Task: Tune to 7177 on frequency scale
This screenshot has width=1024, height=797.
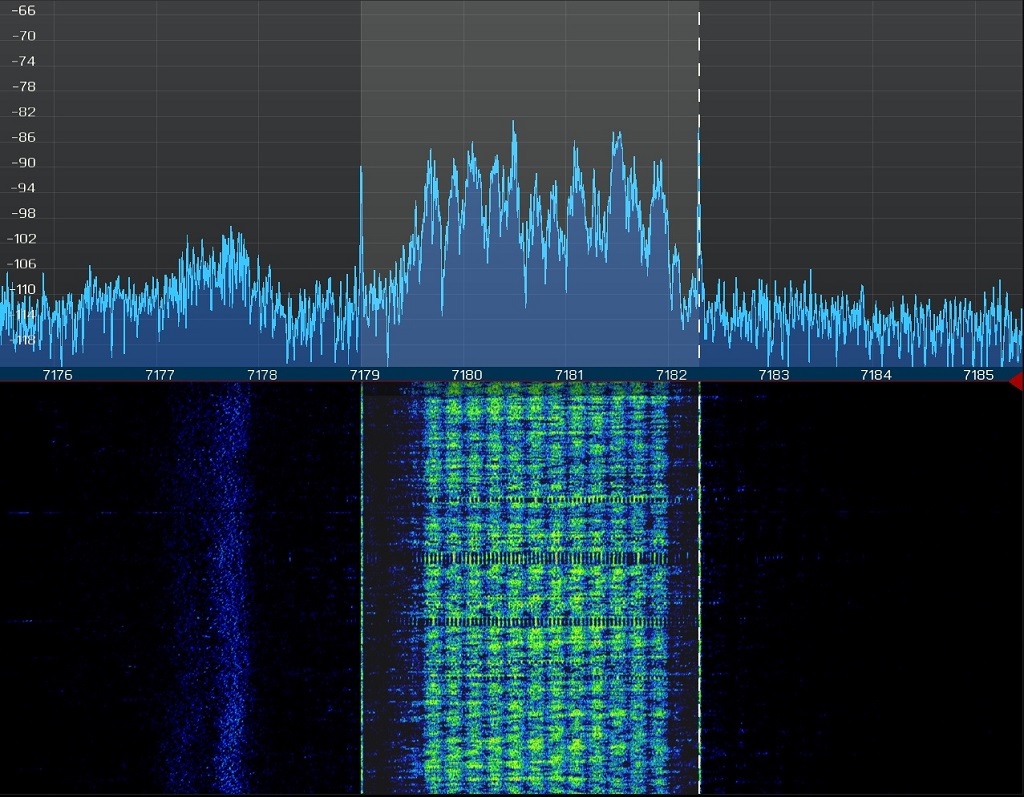Action: coord(160,375)
